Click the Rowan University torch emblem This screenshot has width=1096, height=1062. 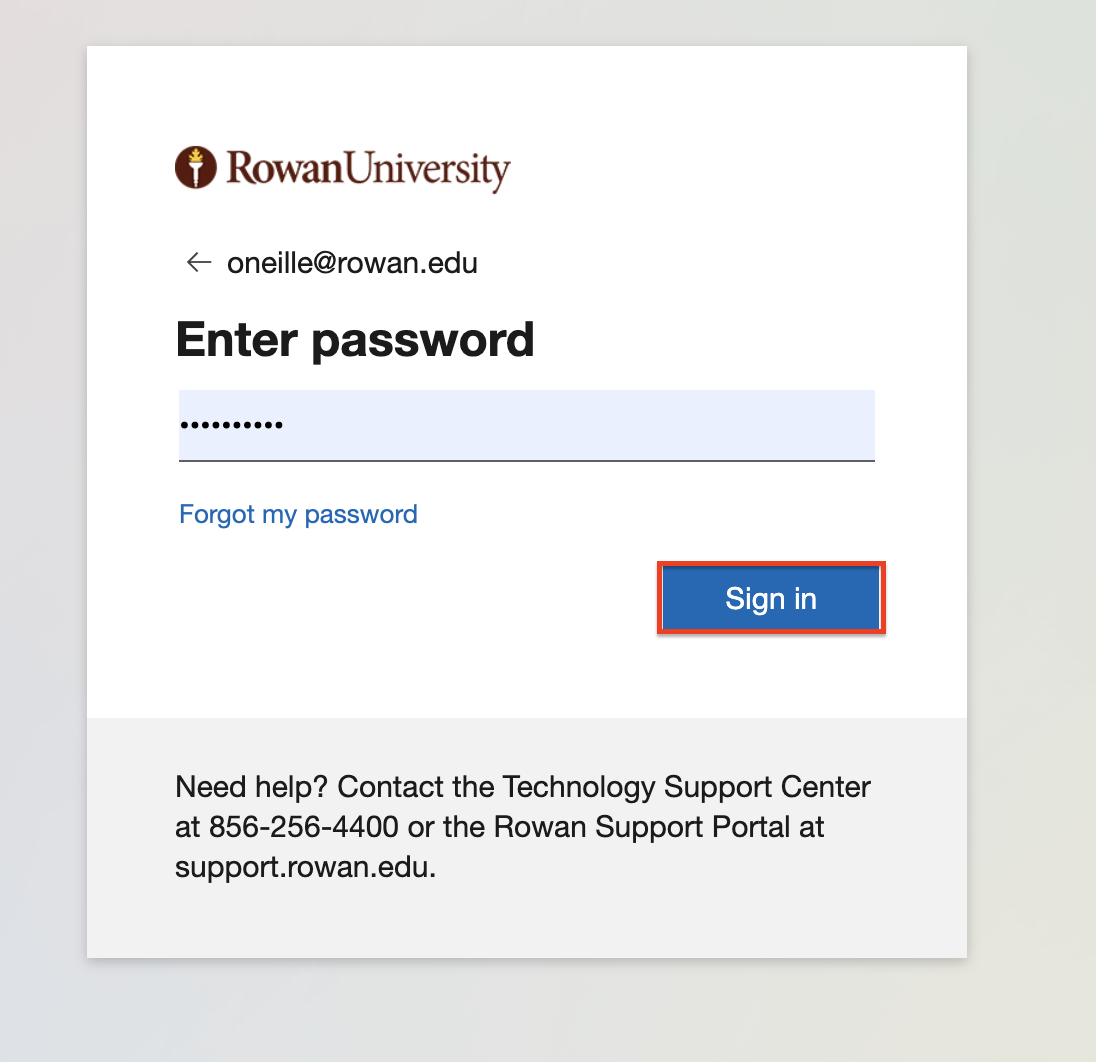tap(196, 167)
